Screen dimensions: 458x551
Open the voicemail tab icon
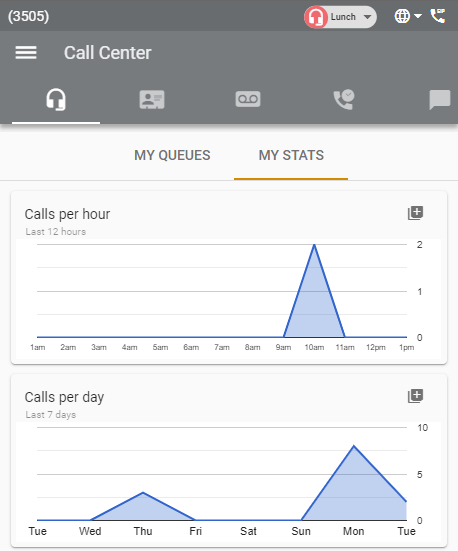click(248, 99)
